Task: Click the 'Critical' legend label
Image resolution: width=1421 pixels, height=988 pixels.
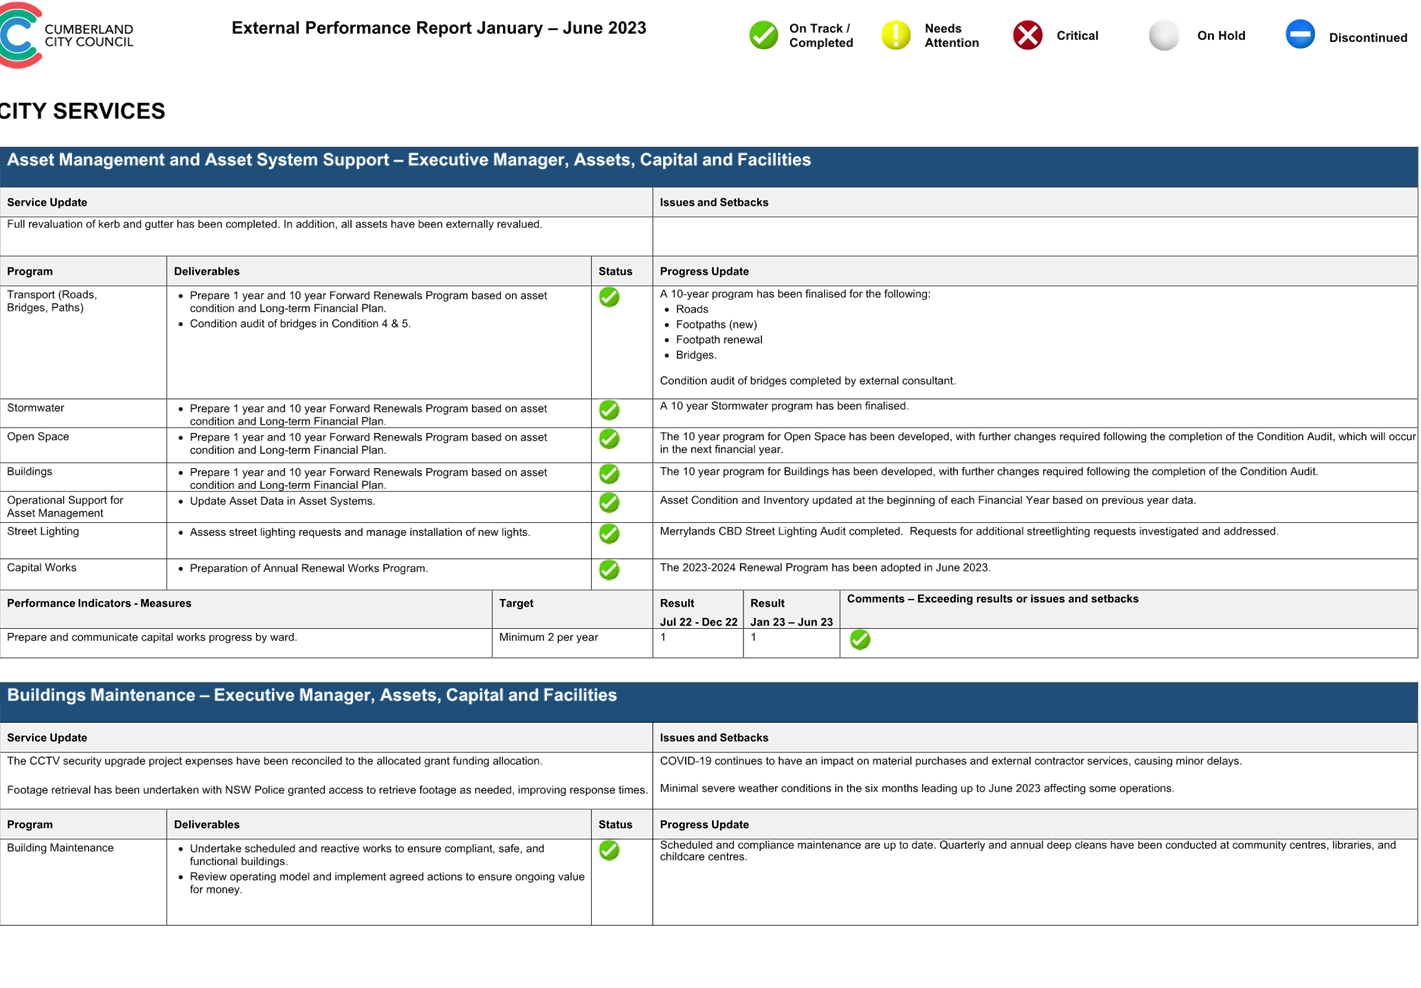Action: 1077,36
